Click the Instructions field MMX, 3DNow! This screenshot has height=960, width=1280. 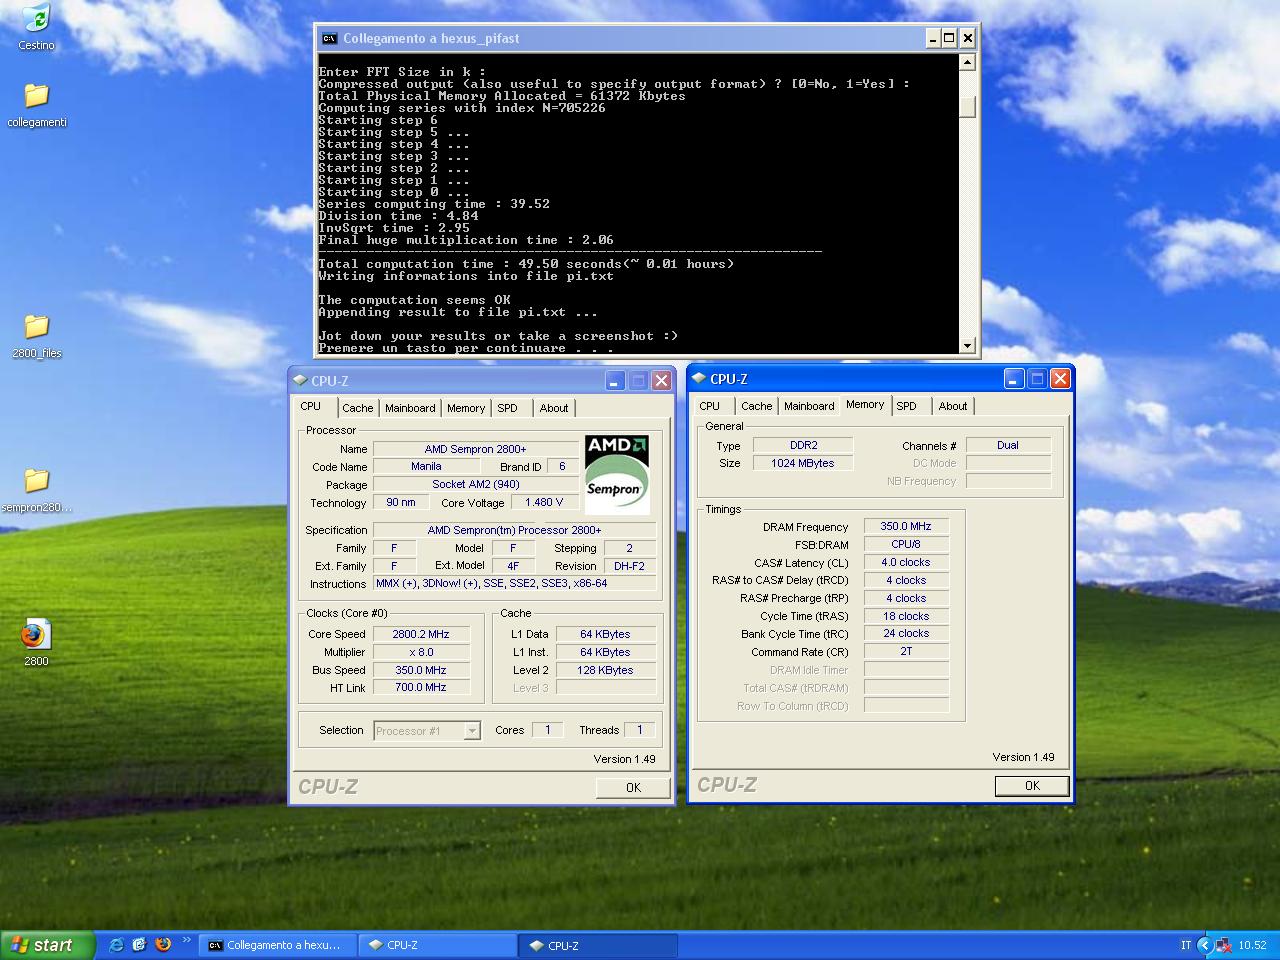[x=515, y=583]
